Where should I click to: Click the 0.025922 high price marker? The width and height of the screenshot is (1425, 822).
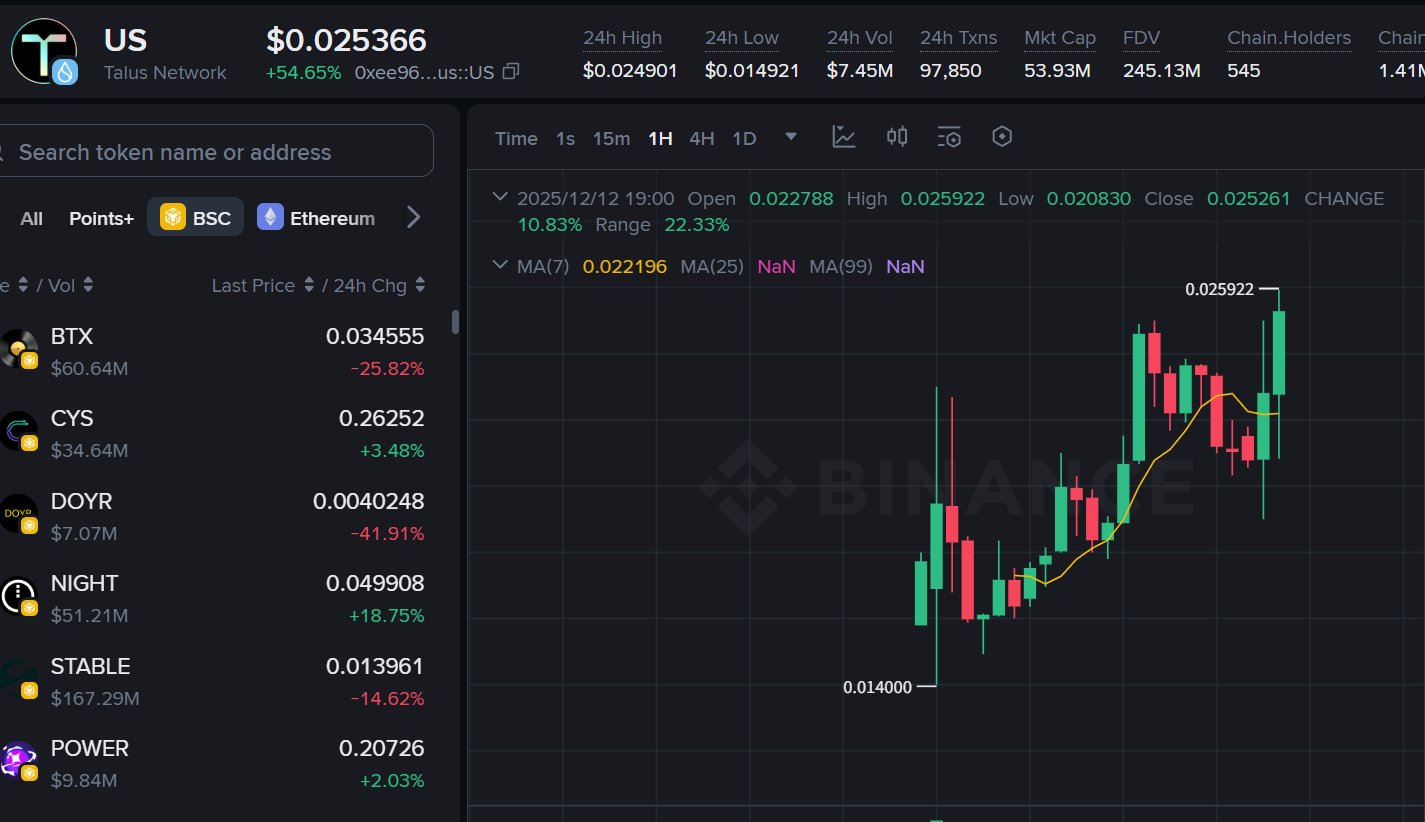pyautogui.click(x=1220, y=289)
